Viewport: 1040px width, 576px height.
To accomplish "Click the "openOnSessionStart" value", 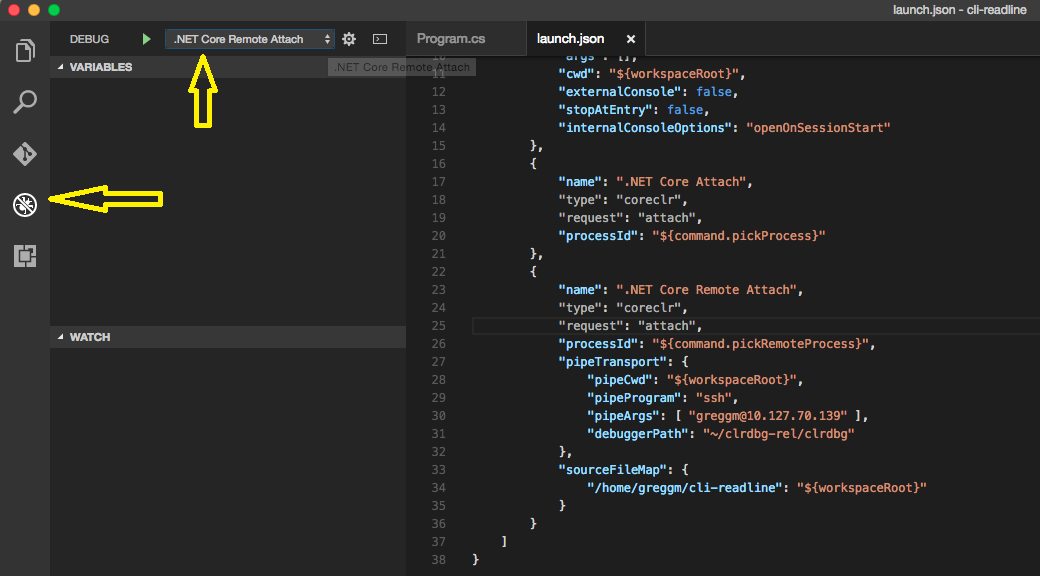I will pyautogui.click(x=818, y=127).
